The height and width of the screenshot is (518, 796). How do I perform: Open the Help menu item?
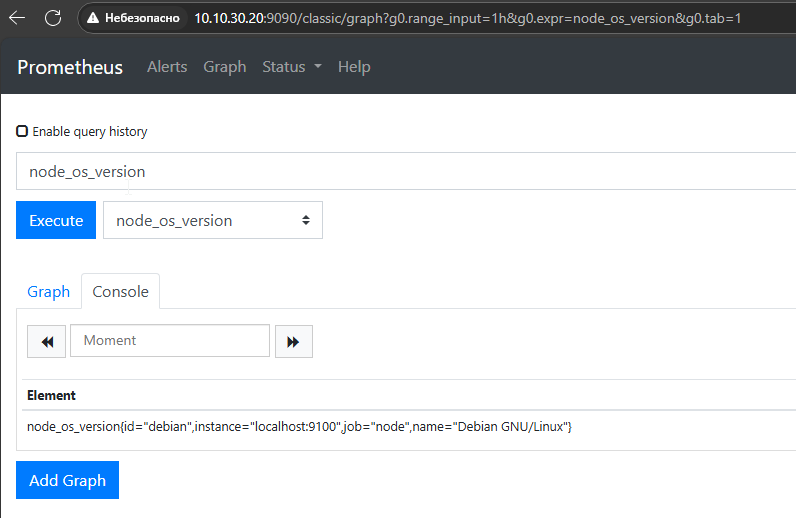tap(354, 67)
